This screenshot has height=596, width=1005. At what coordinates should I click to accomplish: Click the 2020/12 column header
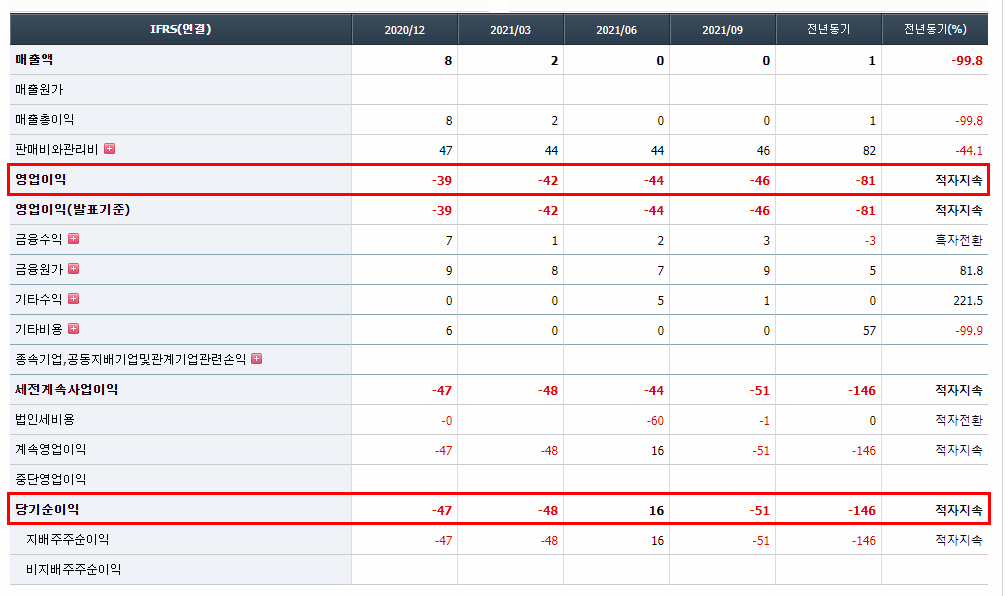(x=404, y=29)
